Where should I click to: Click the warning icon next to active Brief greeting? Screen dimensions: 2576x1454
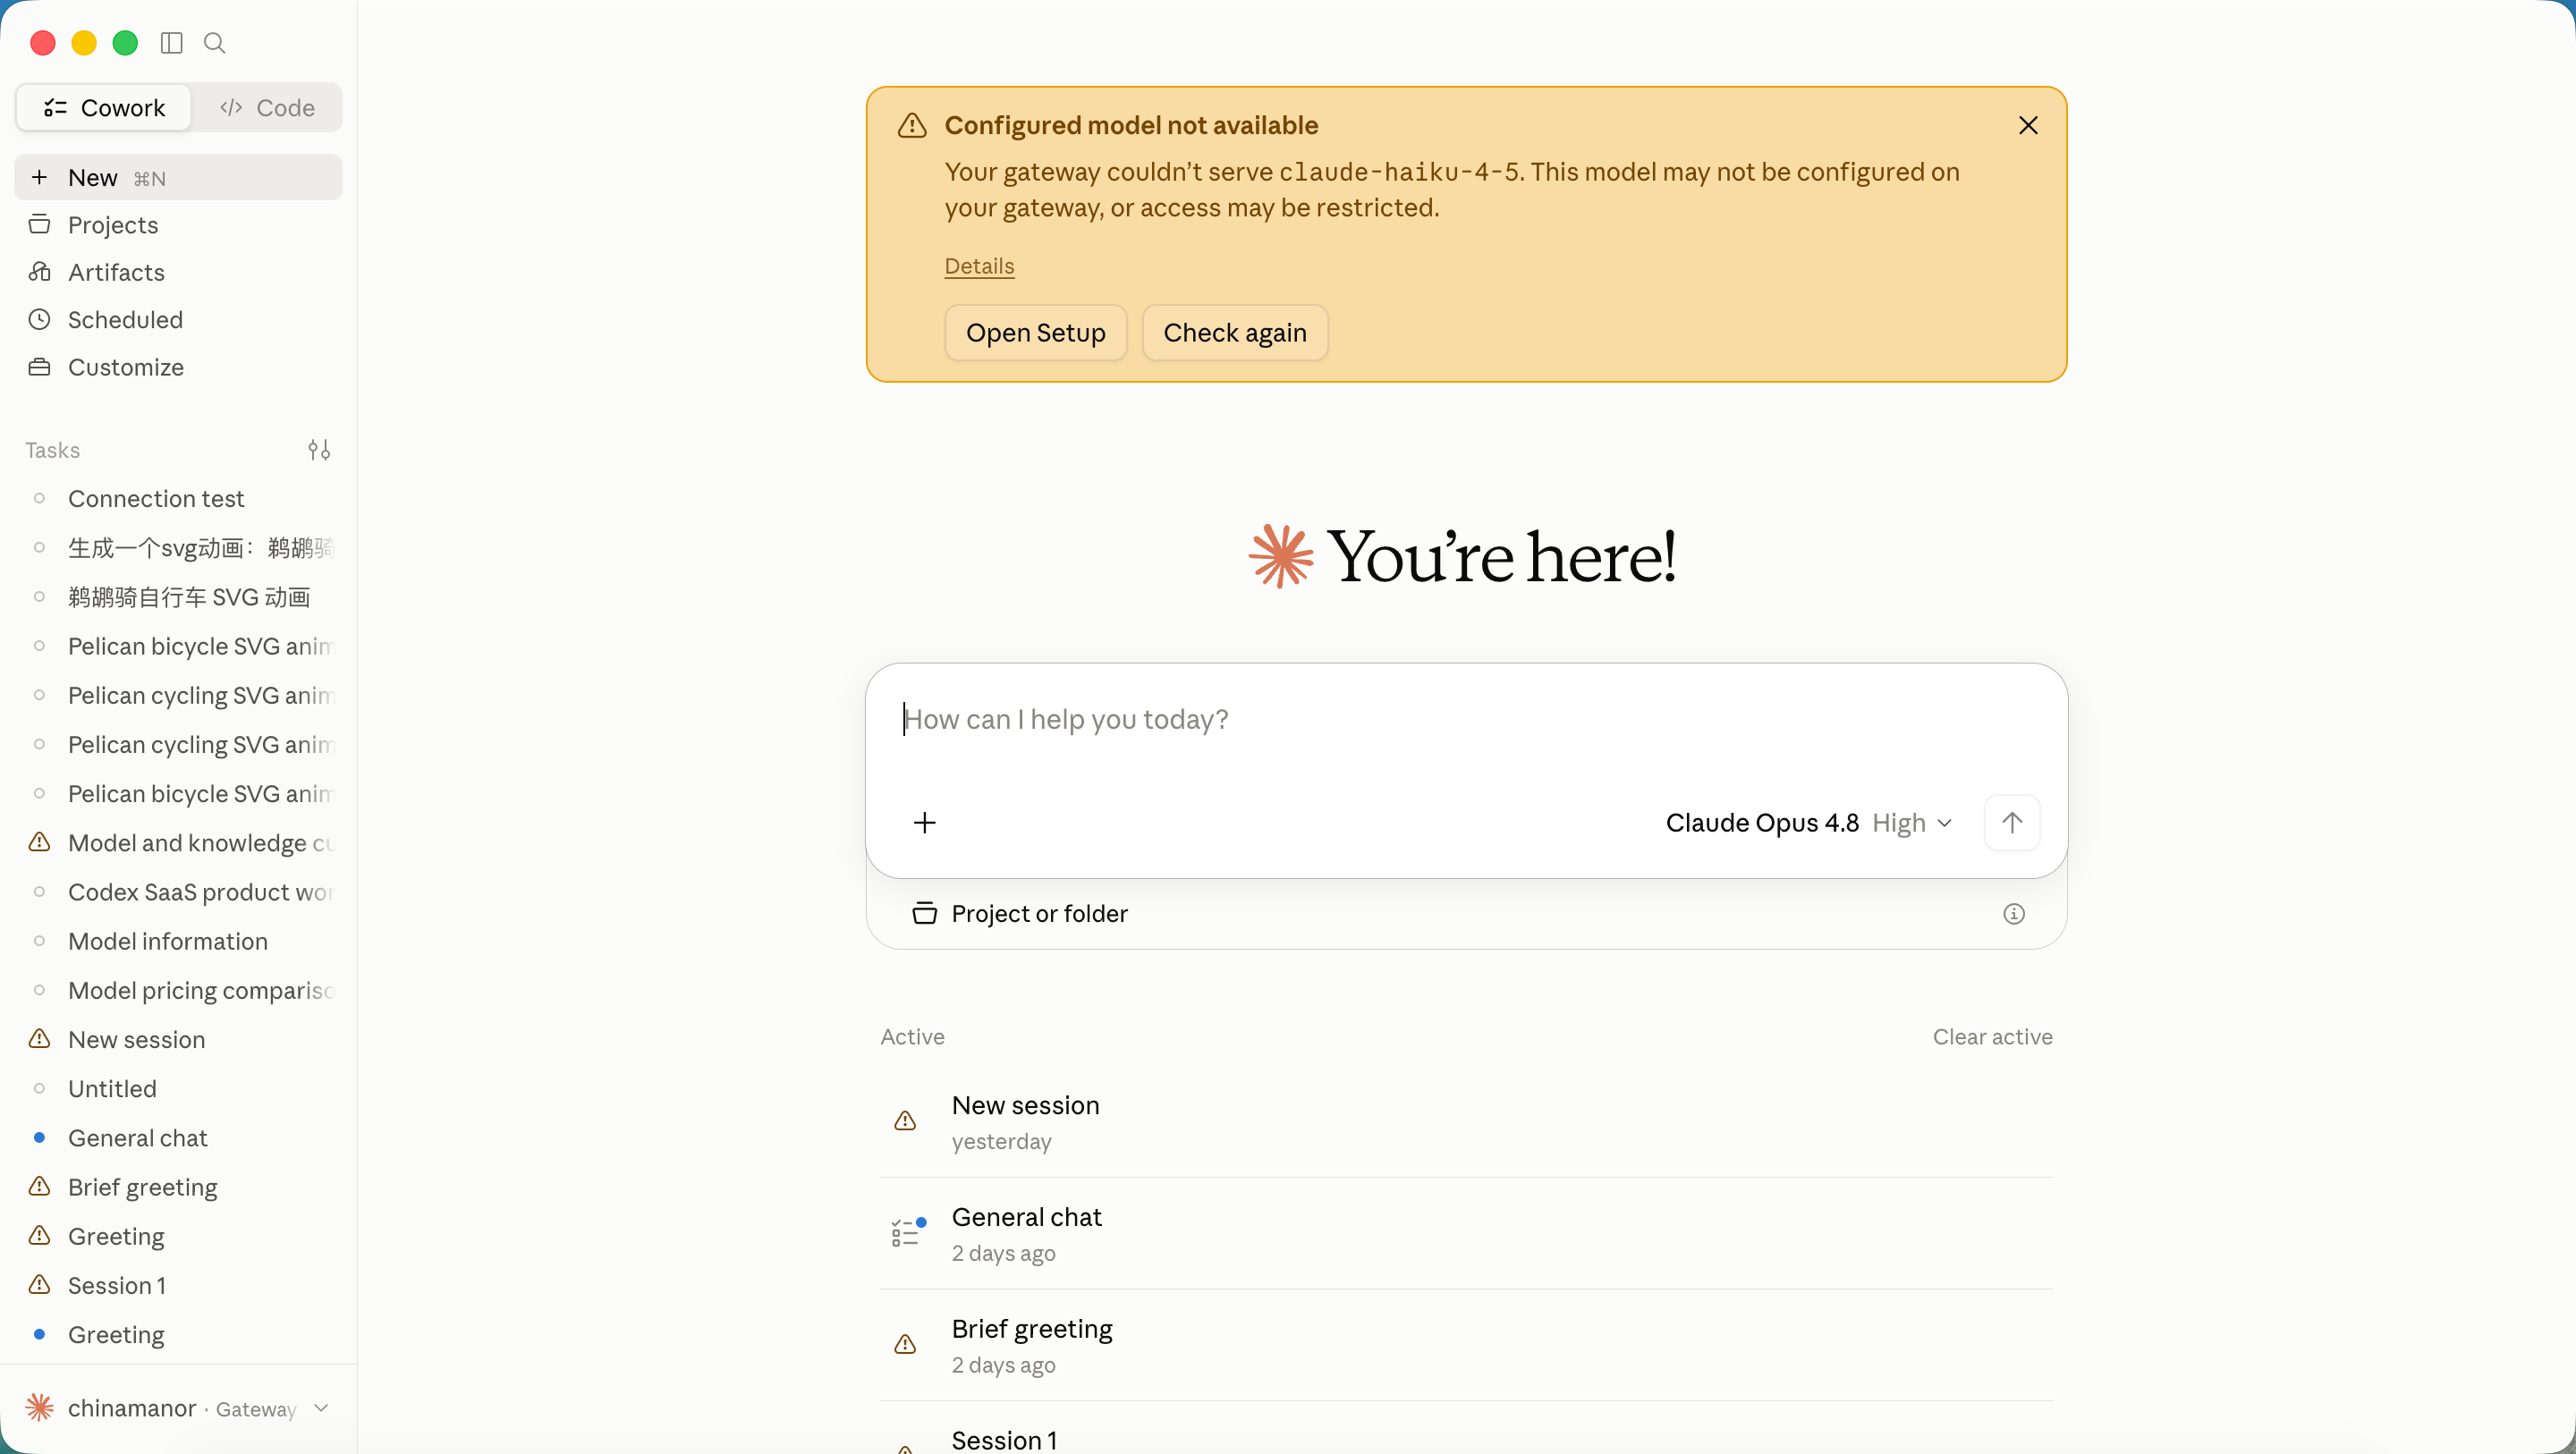pyautogui.click(x=905, y=1345)
